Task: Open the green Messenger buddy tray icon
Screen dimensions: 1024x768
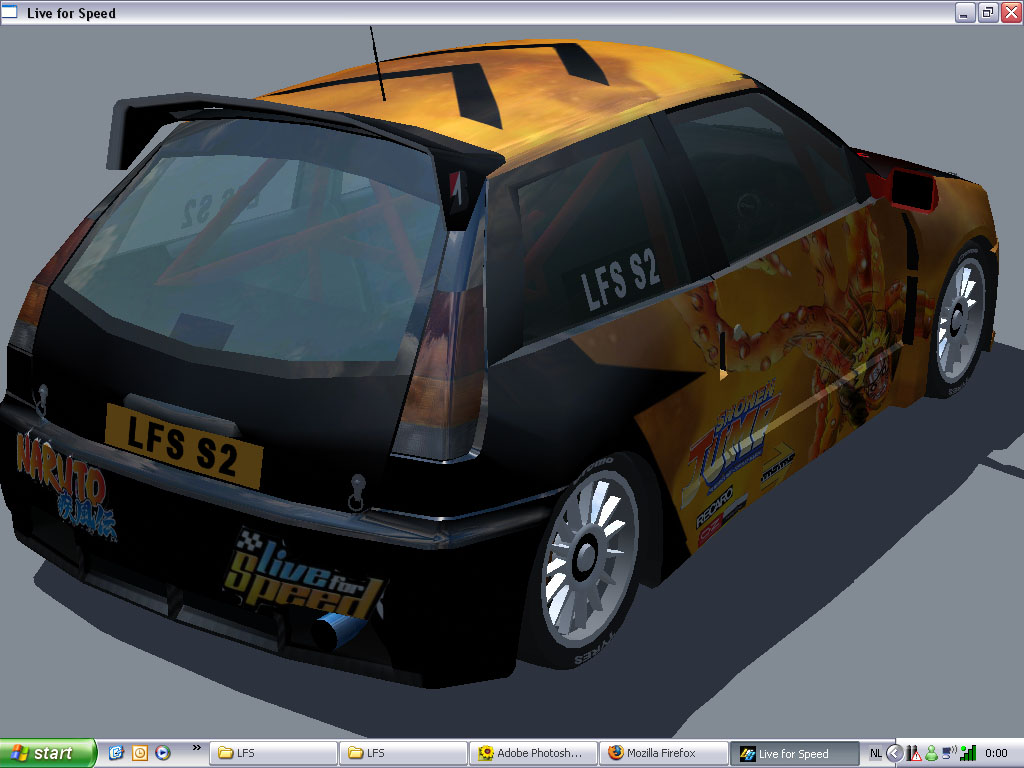Action: pyautogui.click(x=931, y=754)
